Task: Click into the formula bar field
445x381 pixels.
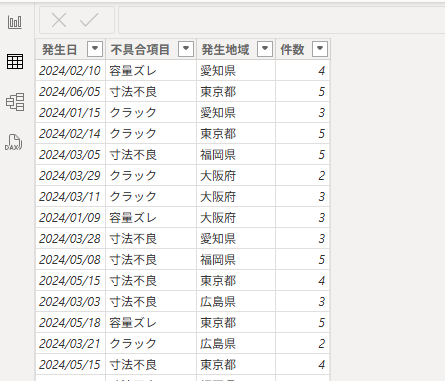Action: pos(282,20)
